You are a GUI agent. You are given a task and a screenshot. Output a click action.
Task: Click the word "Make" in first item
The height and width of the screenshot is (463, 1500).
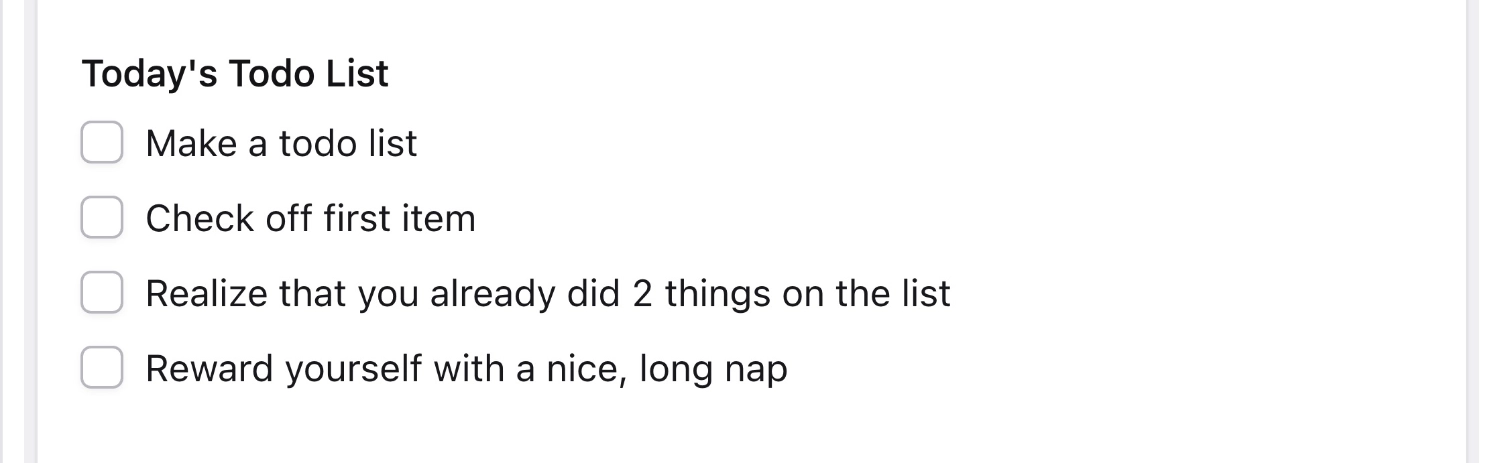[191, 144]
